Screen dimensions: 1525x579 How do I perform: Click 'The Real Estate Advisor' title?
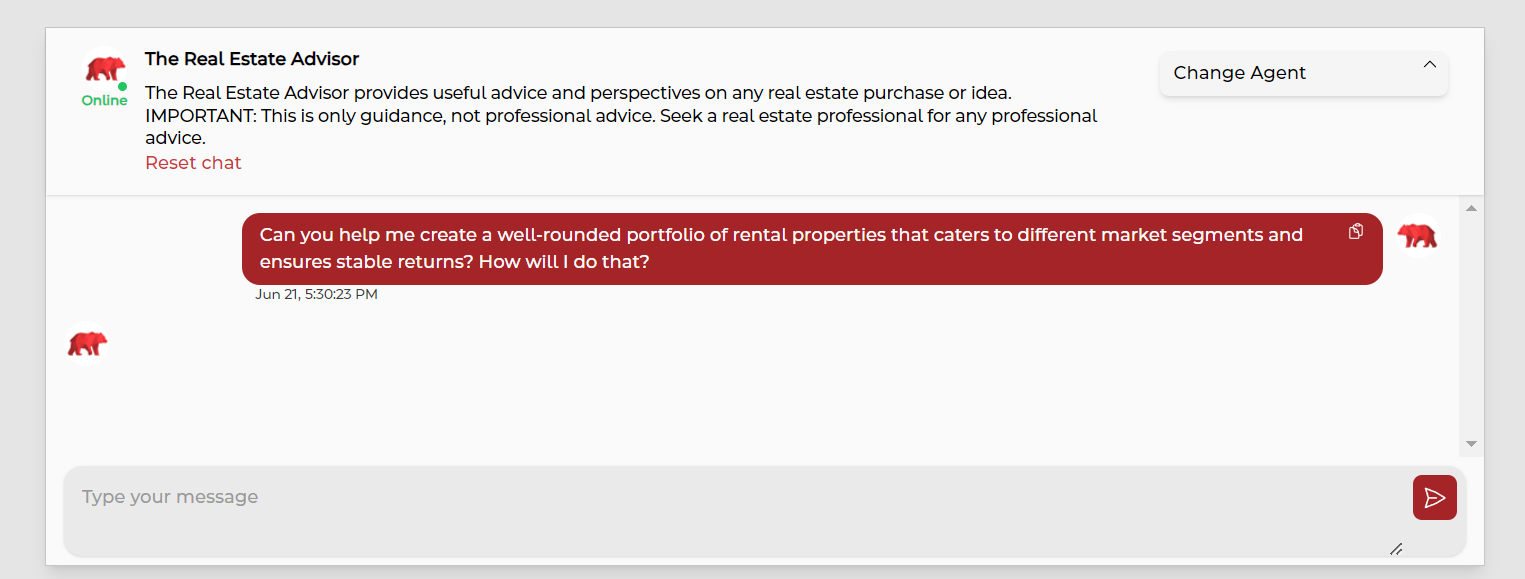252,59
